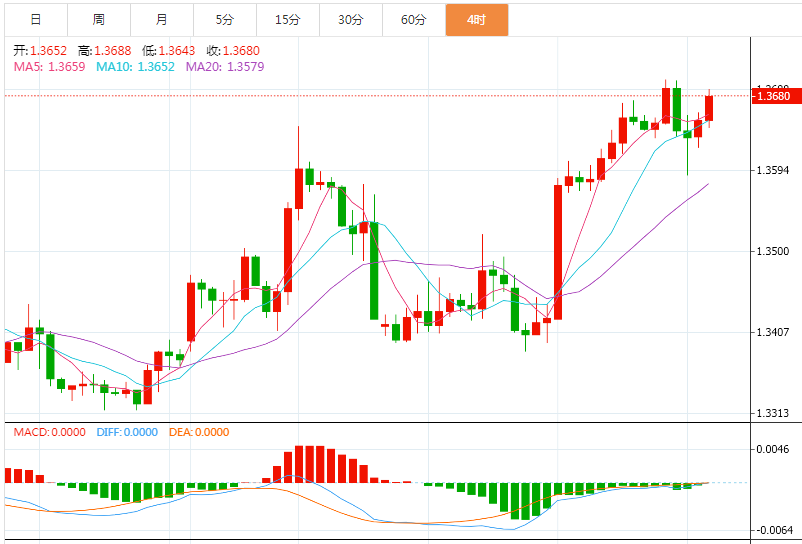Click the active 4时 tab
Screen dimensions: 802x544
click(477, 20)
